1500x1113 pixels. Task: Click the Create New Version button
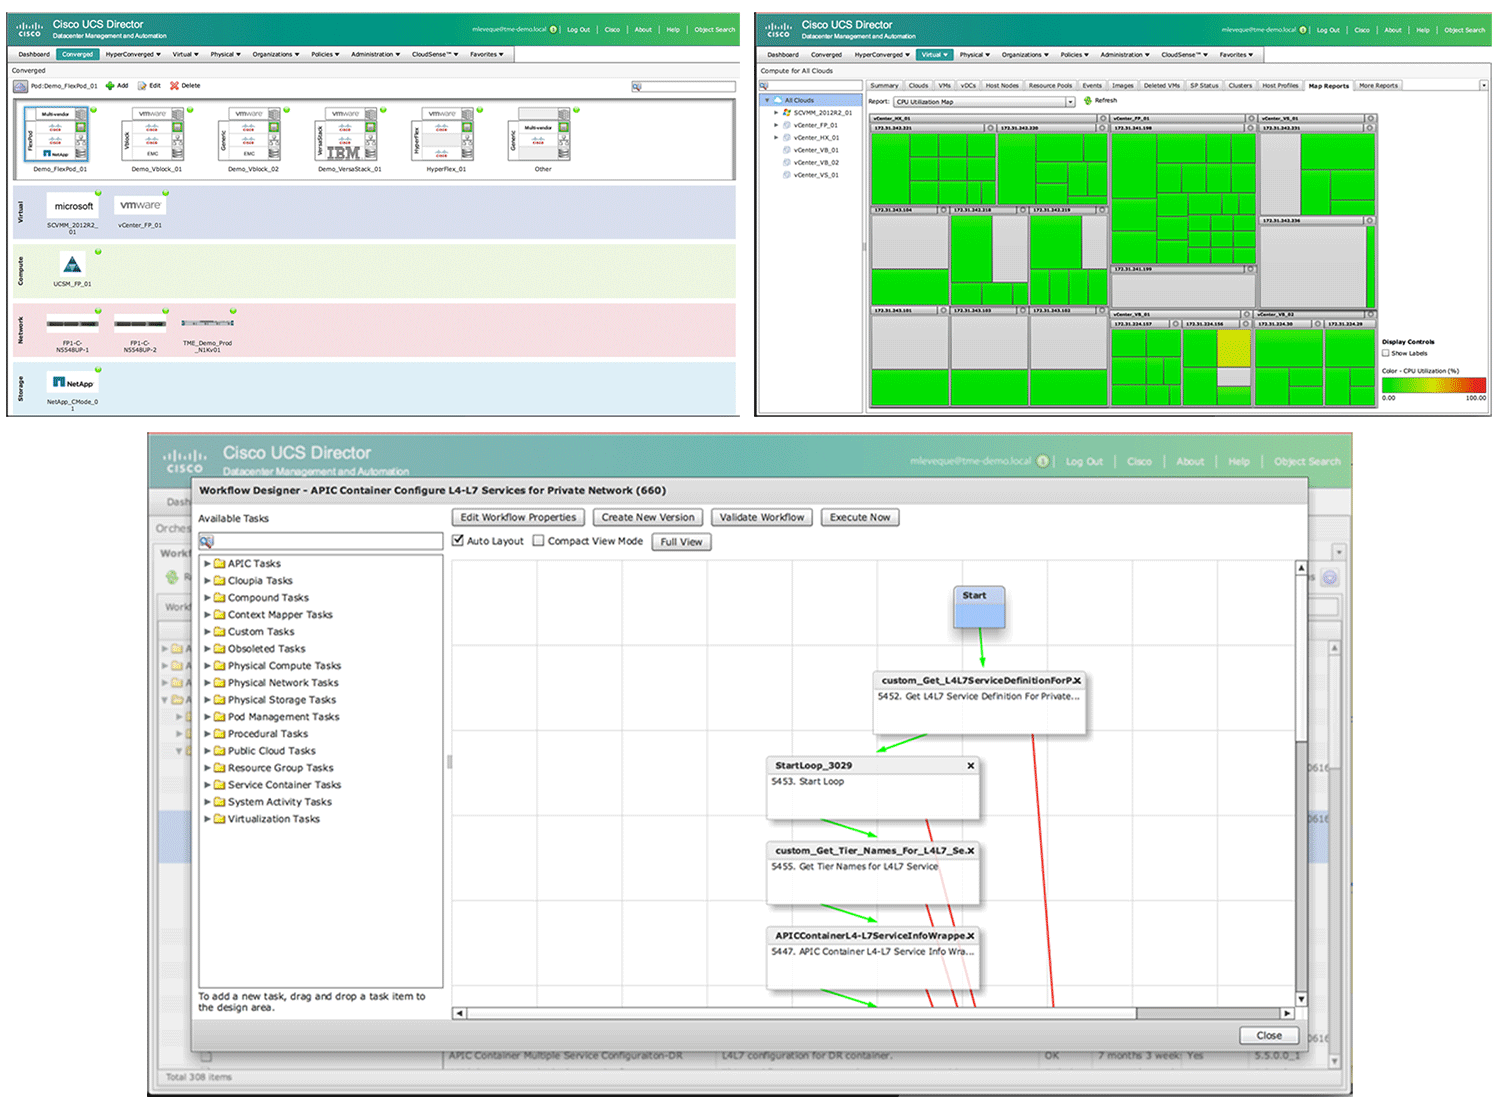click(647, 517)
